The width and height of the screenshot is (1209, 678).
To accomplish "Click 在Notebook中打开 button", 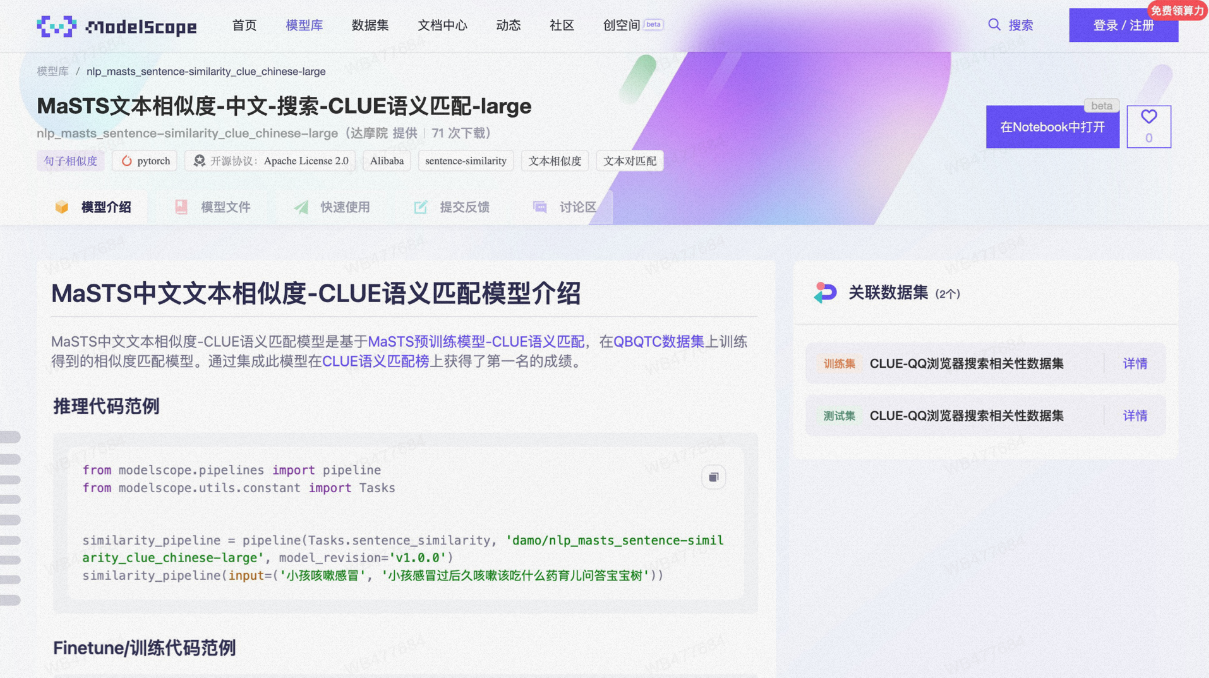I will tap(1052, 127).
